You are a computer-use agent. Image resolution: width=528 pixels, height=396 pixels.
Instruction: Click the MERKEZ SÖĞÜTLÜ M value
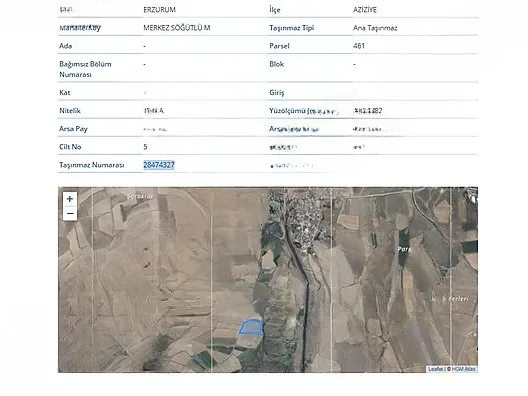(x=177, y=28)
